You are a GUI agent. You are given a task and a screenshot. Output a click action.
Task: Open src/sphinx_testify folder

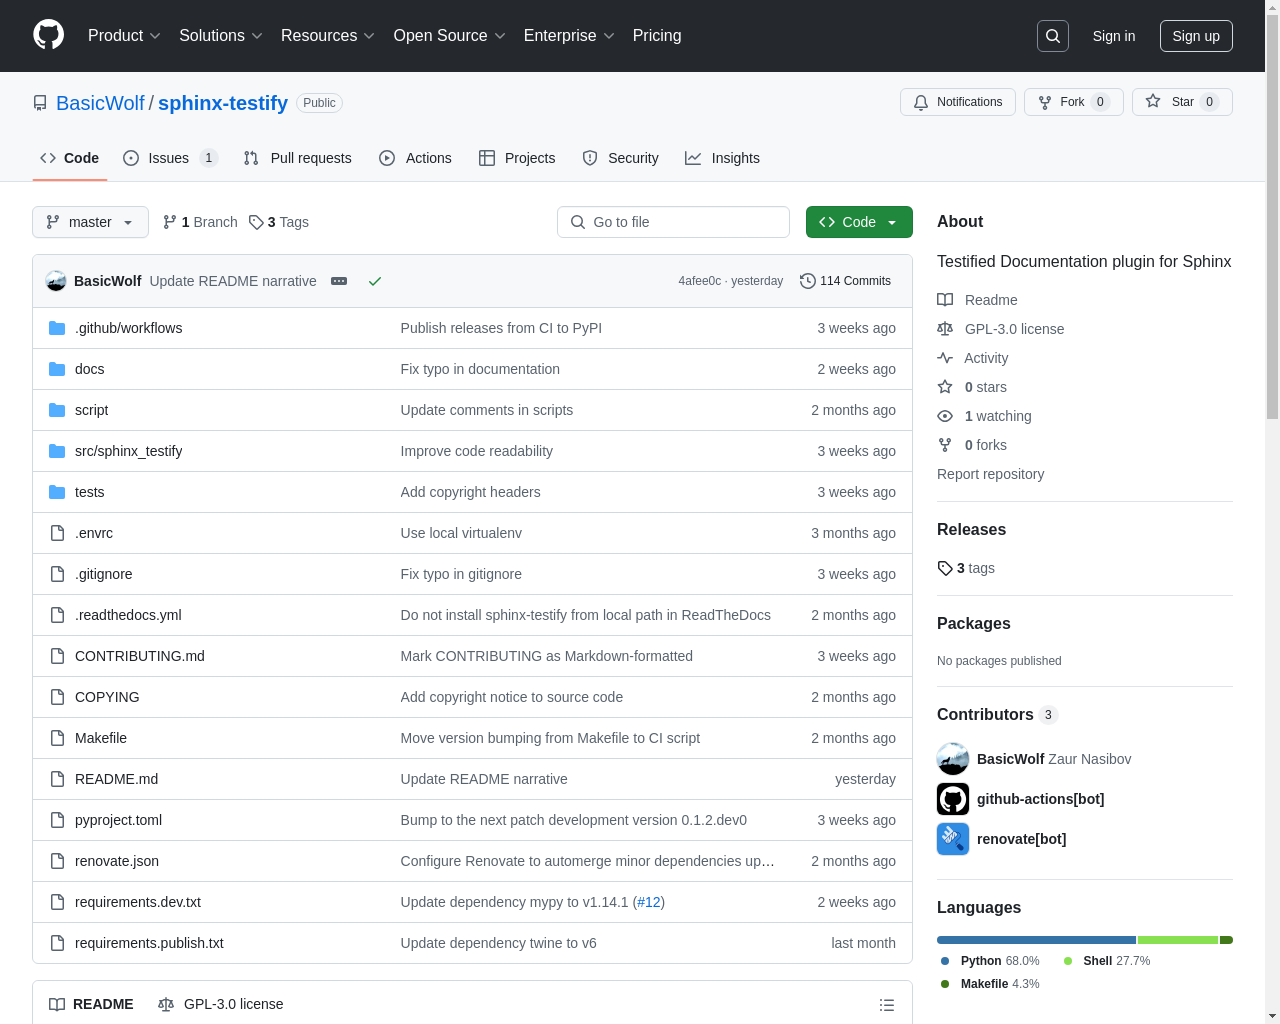click(x=128, y=451)
